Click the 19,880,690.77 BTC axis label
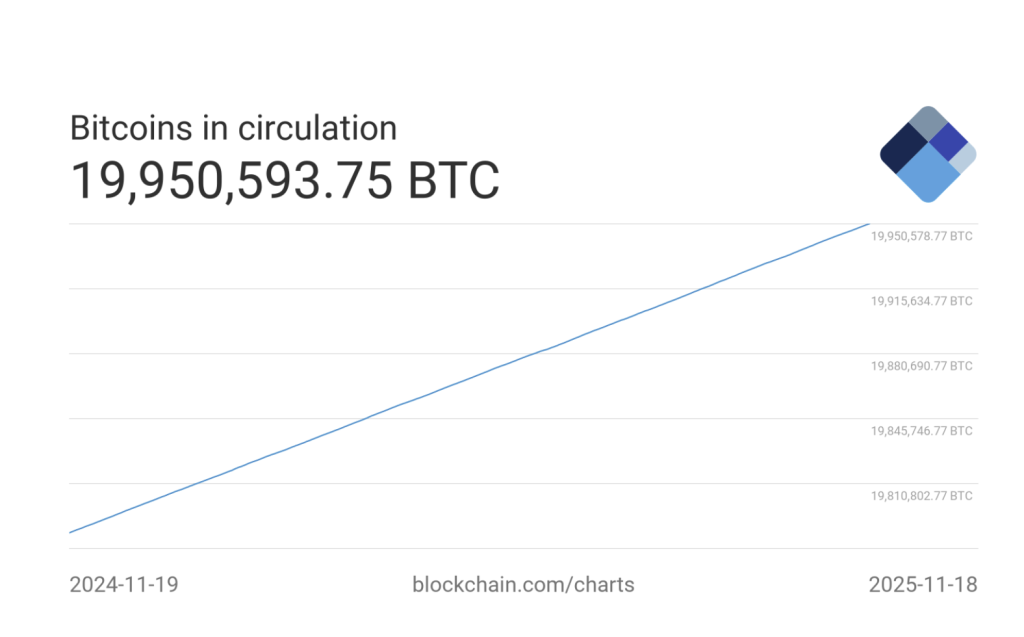 point(921,366)
